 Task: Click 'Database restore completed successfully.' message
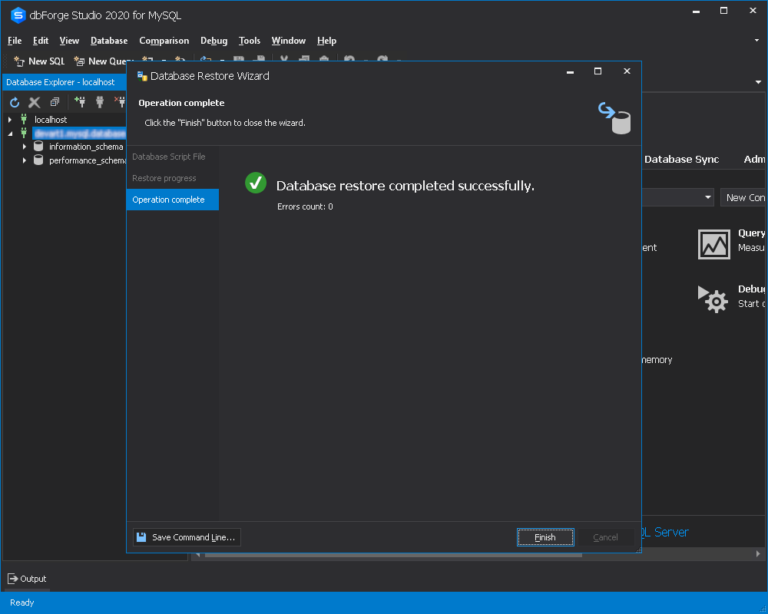coord(405,186)
